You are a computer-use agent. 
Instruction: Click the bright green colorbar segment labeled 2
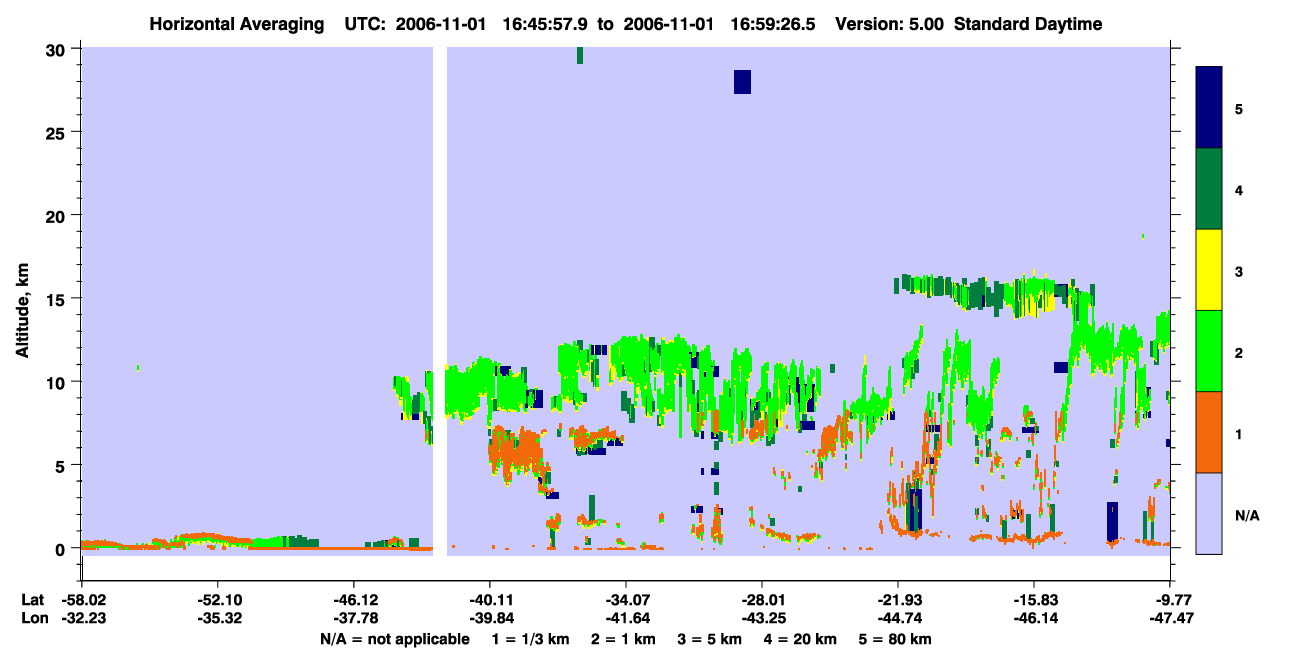1209,351
